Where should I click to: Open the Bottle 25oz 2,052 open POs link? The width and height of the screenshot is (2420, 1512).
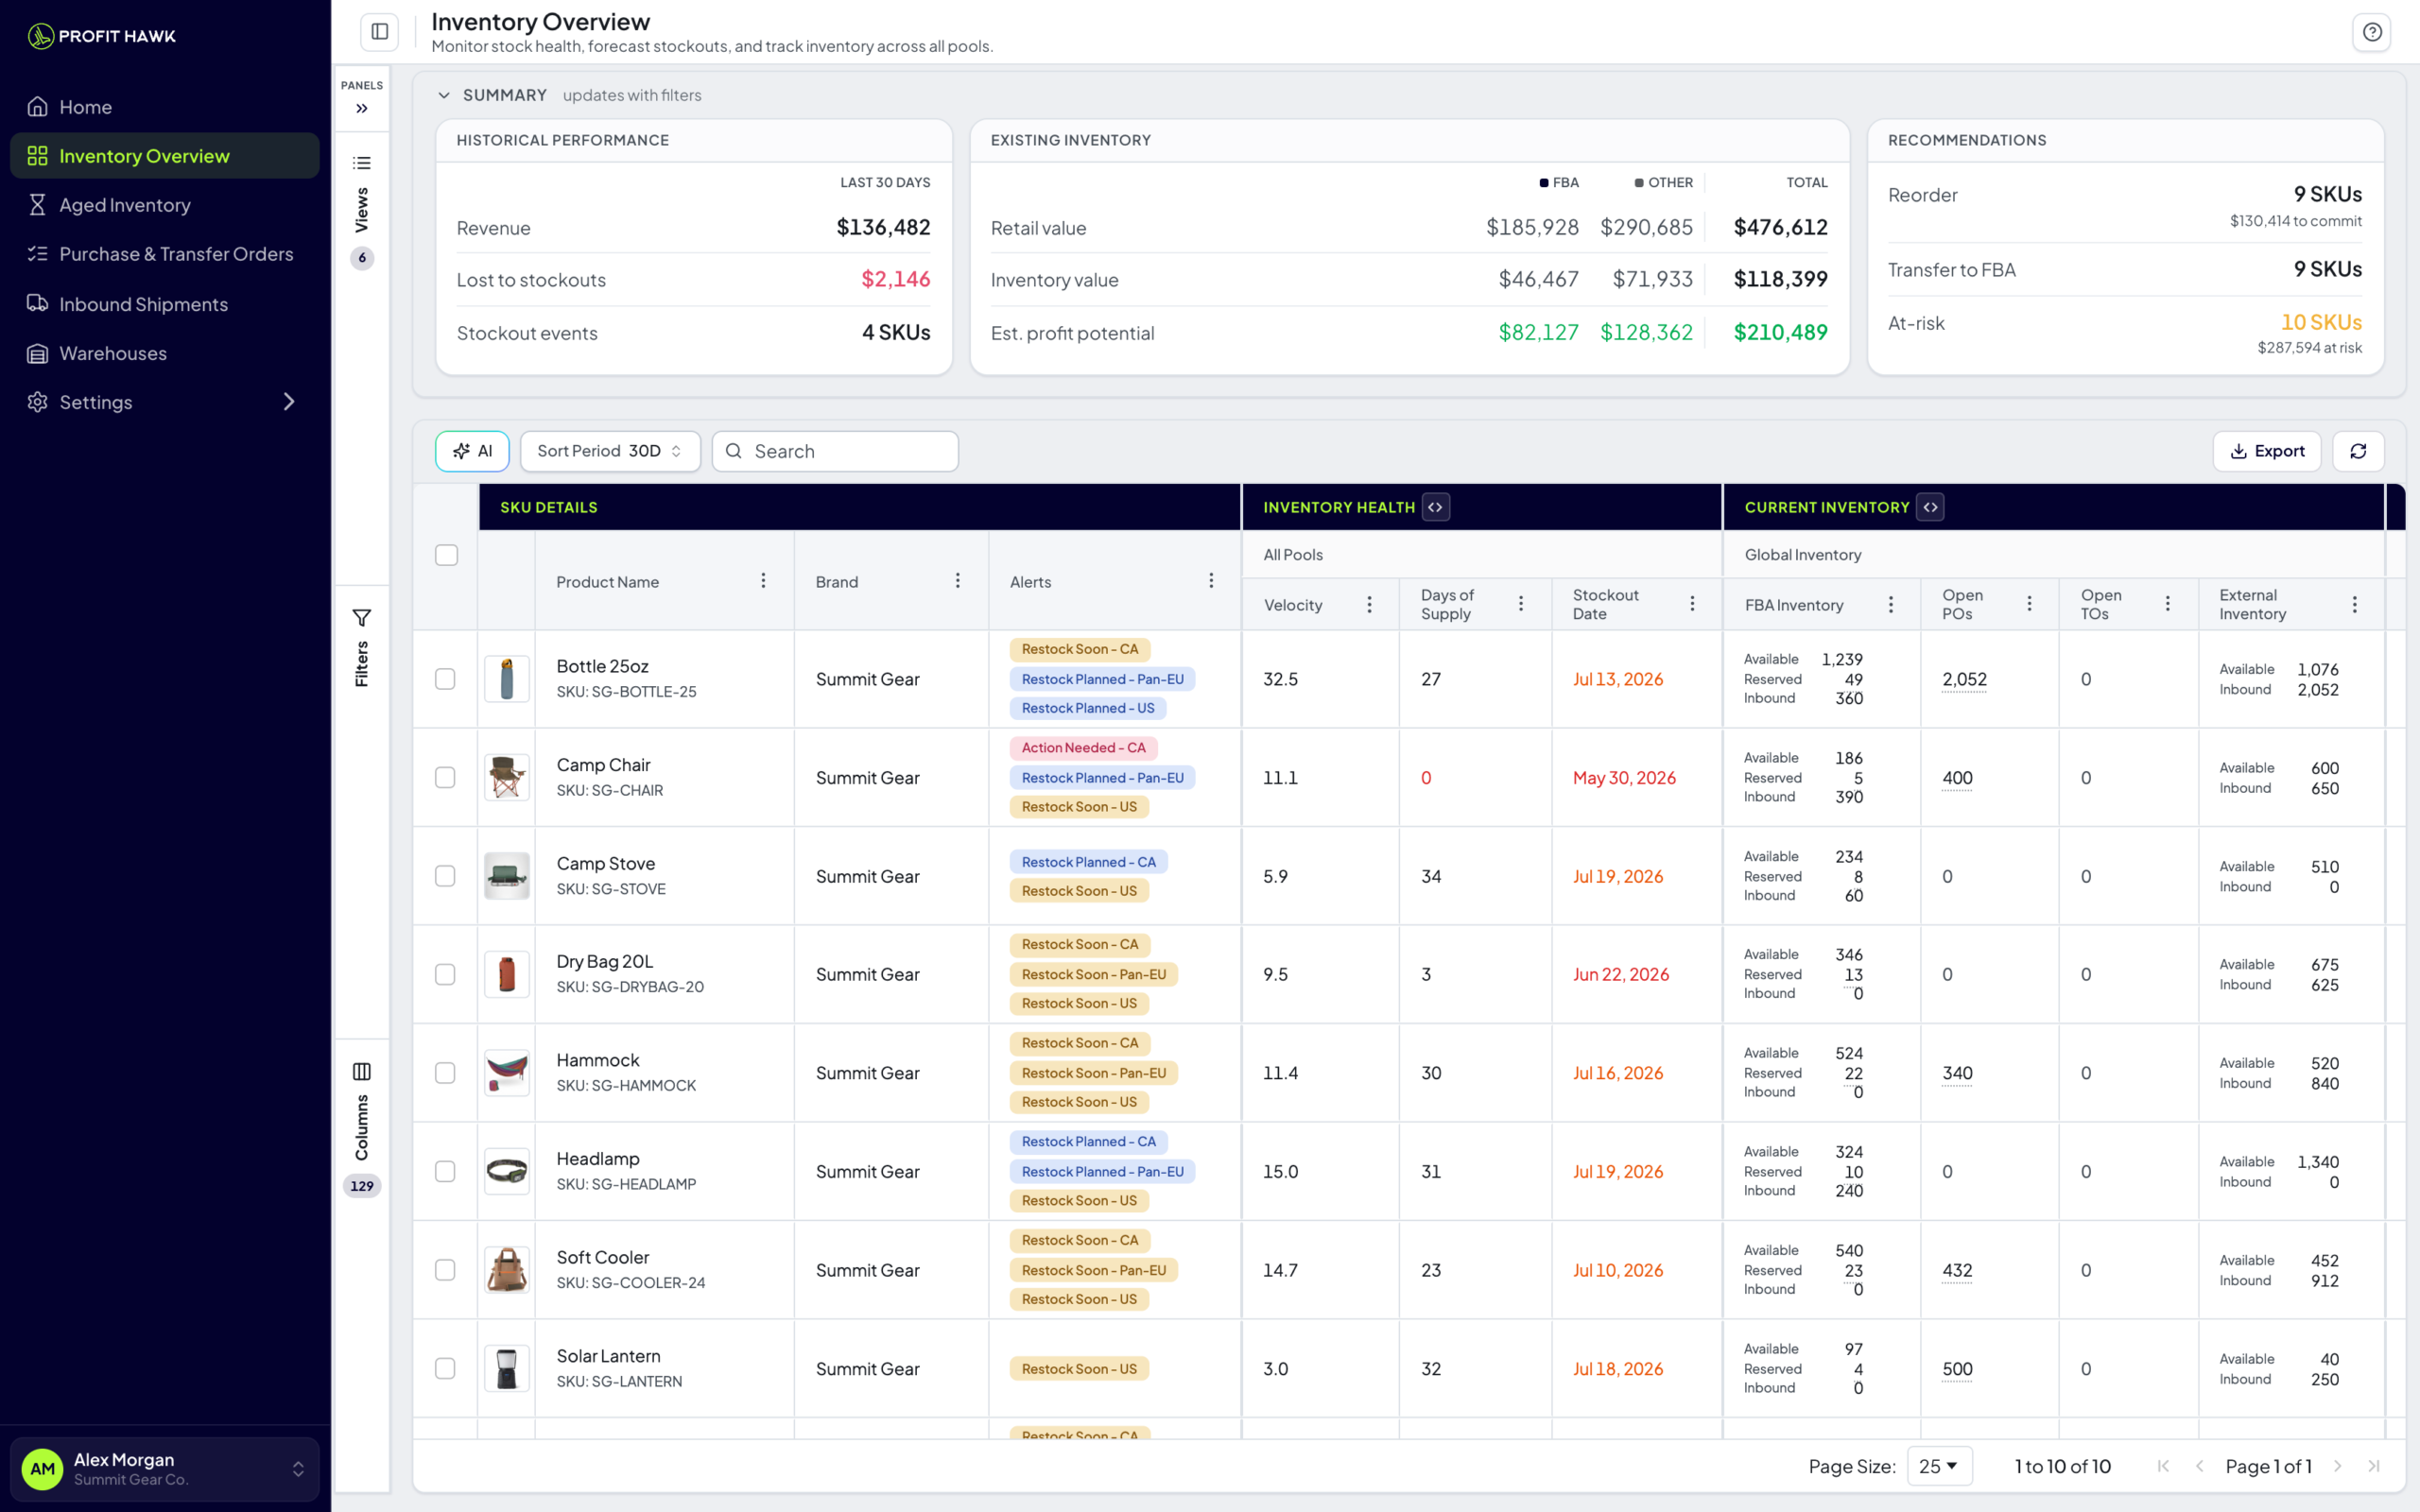click(x=1964, y=679)
